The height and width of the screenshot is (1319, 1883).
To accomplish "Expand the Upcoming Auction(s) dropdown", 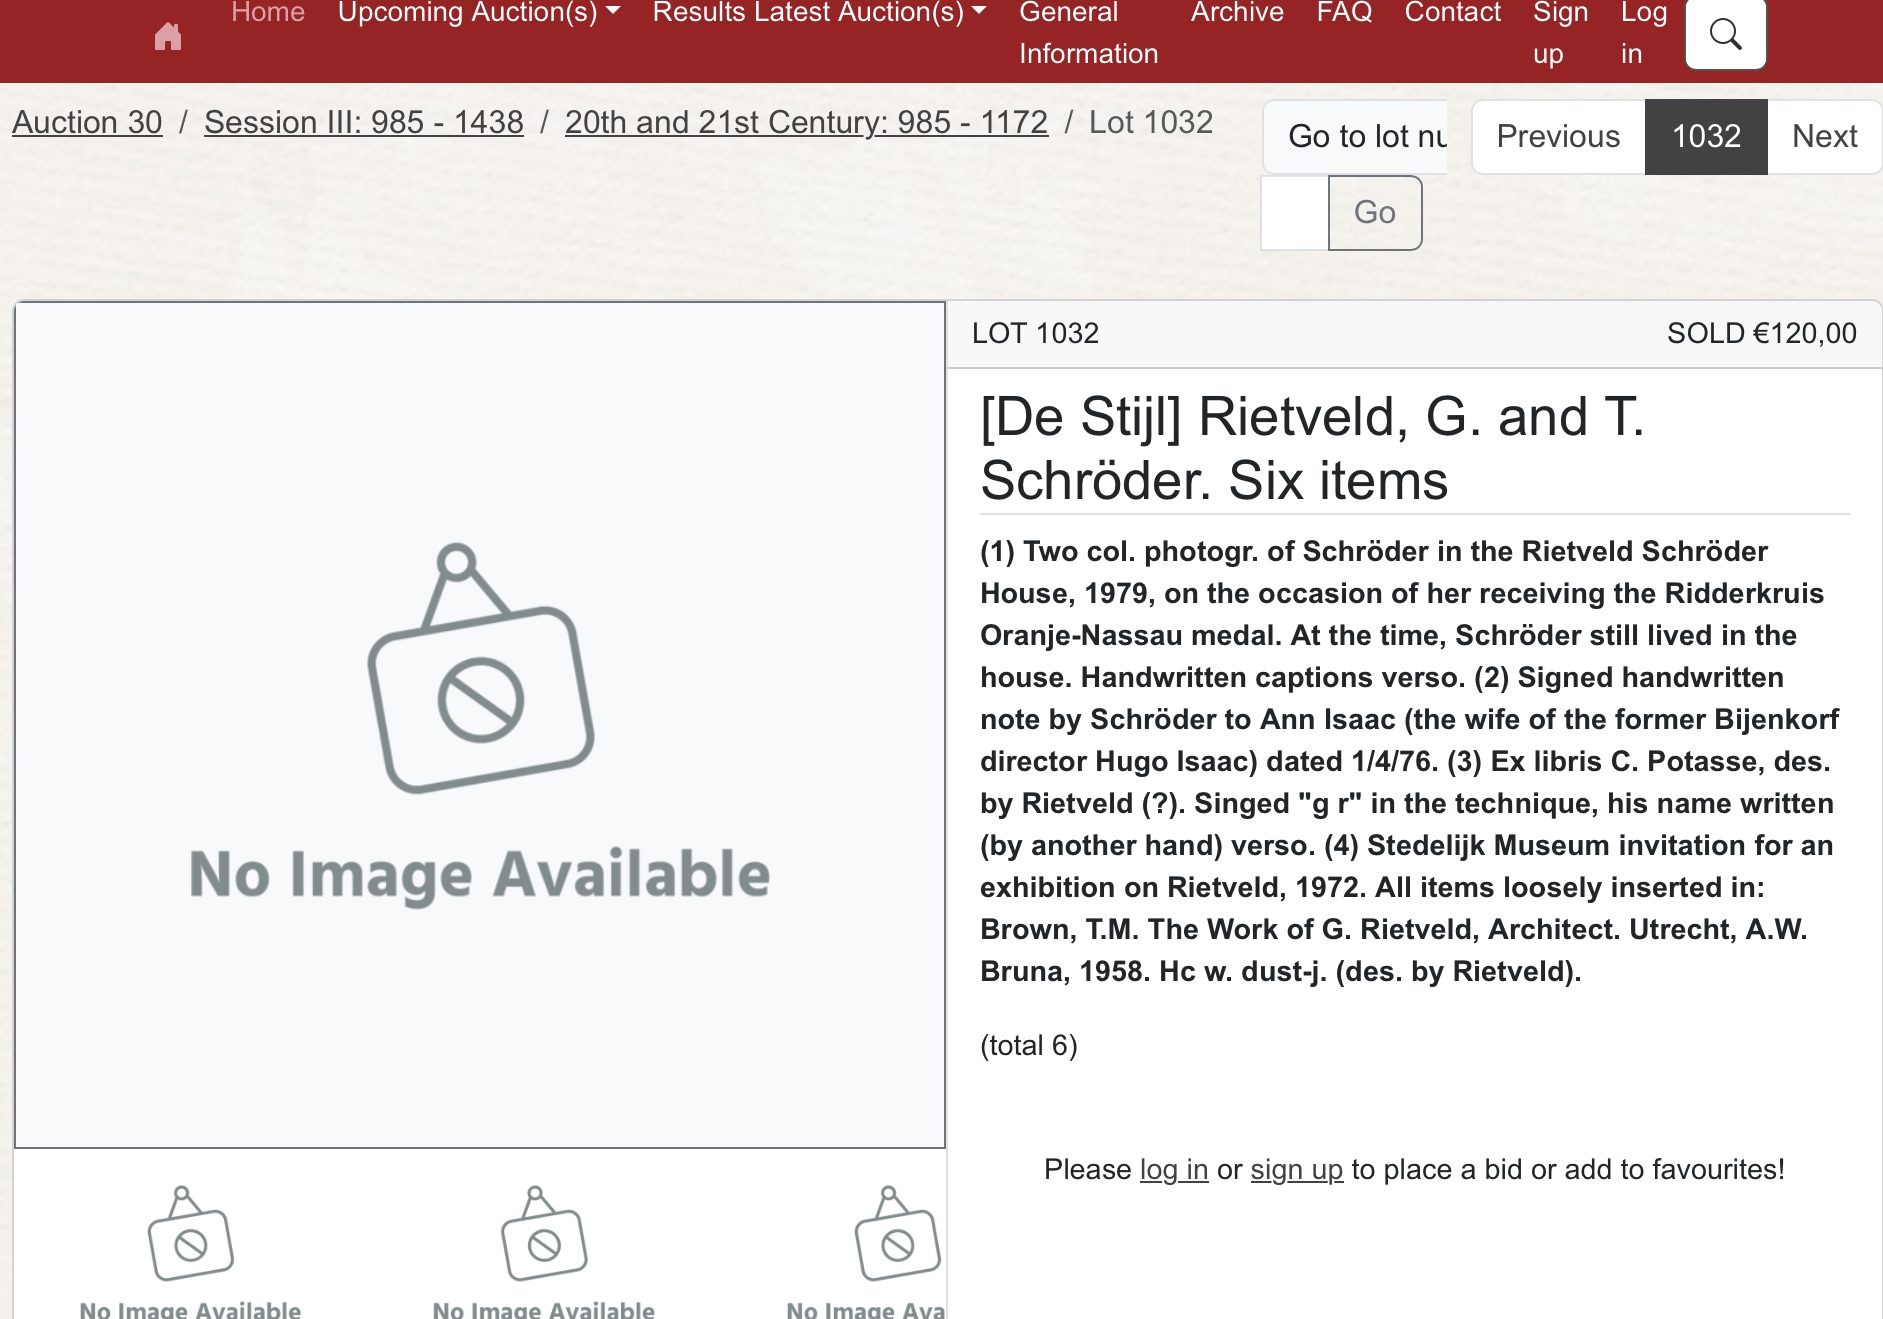I will 478,13.
